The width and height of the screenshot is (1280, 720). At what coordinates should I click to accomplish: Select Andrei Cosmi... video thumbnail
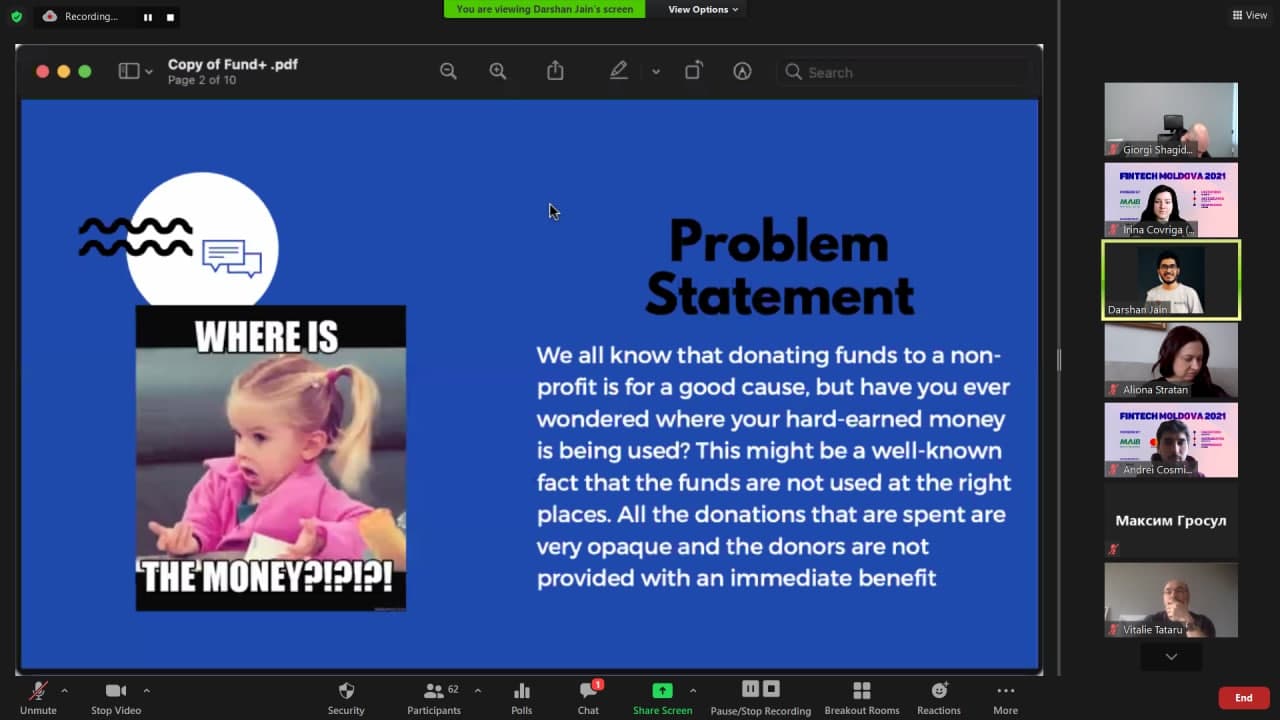[x=1171, y=440]
